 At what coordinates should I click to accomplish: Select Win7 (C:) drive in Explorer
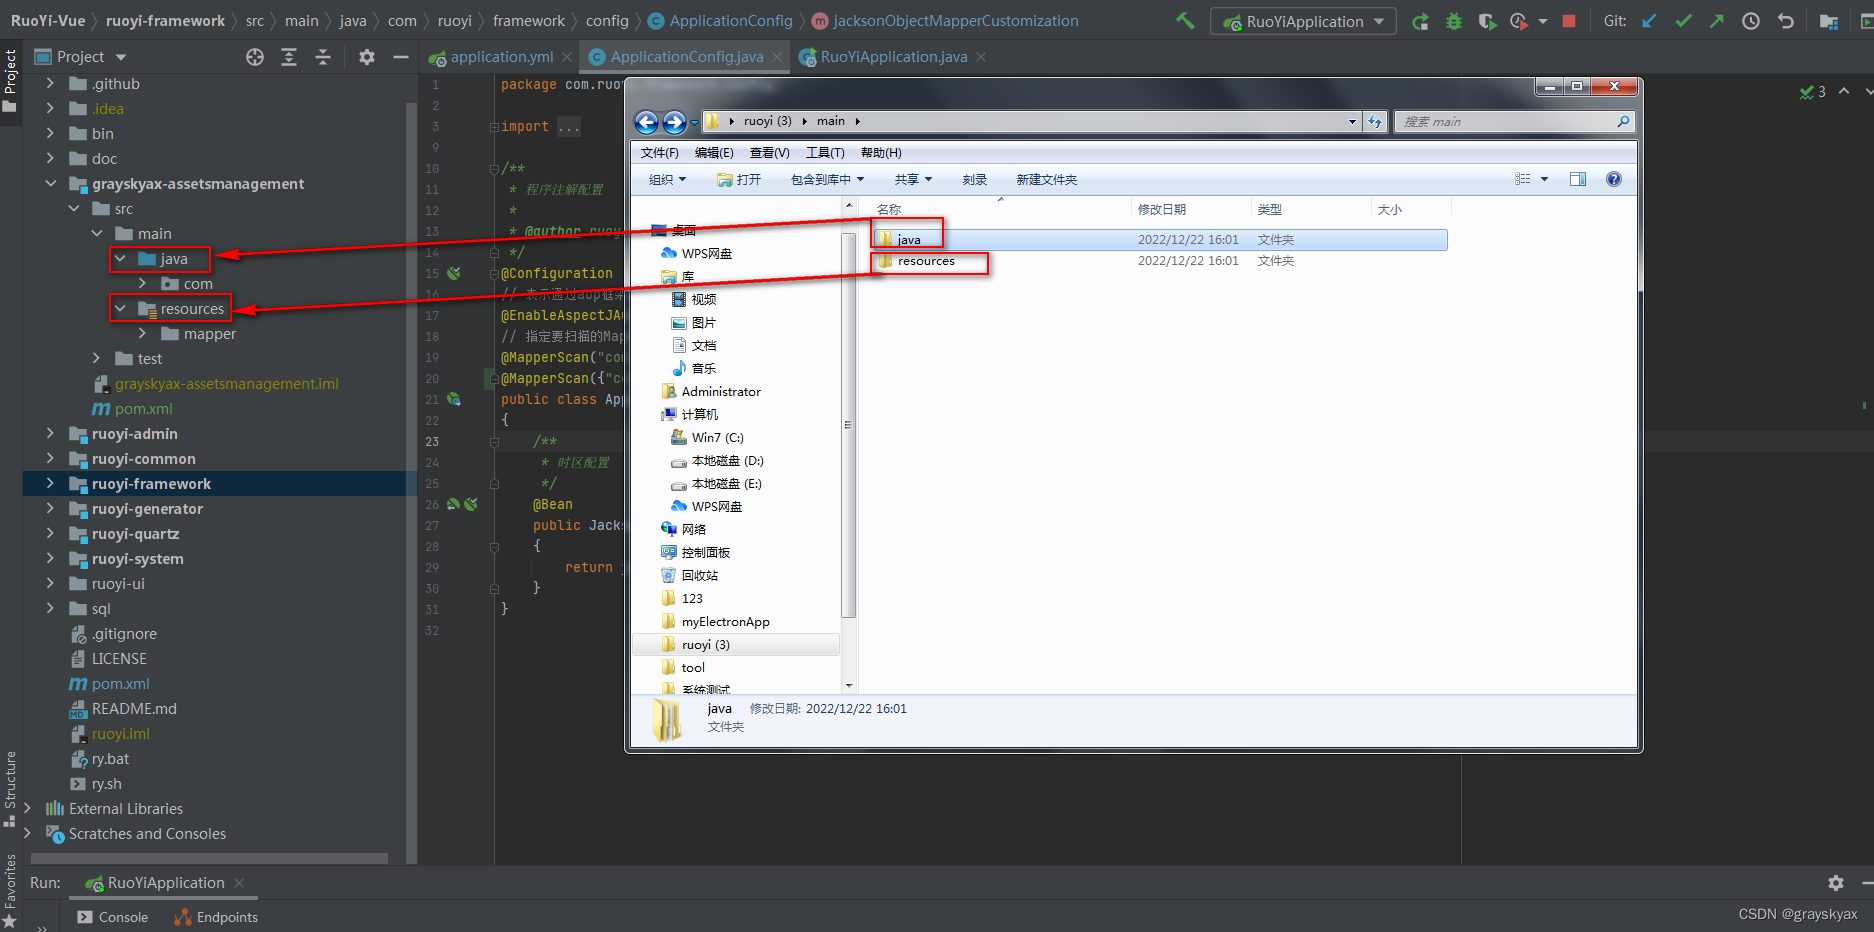[717, 437]
